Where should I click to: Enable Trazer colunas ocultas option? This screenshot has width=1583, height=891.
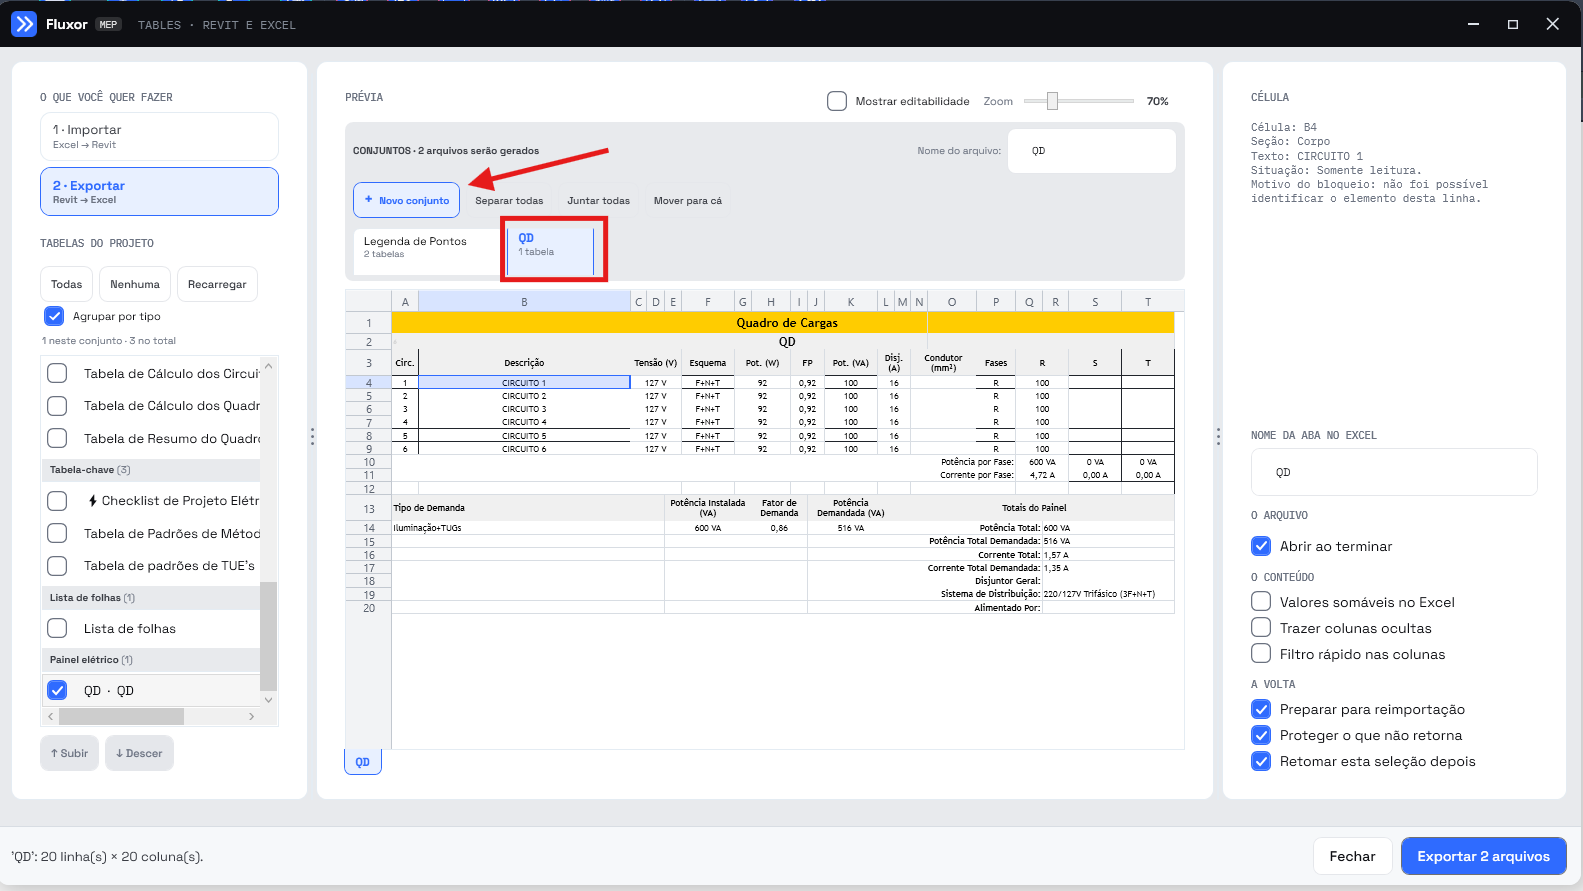tap(1261, 628)
